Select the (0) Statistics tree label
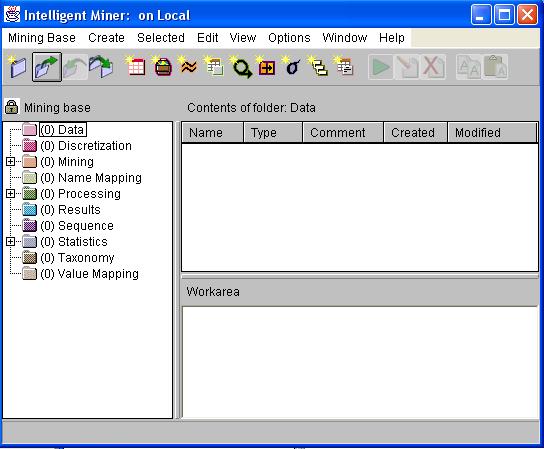 coord(74,242)
